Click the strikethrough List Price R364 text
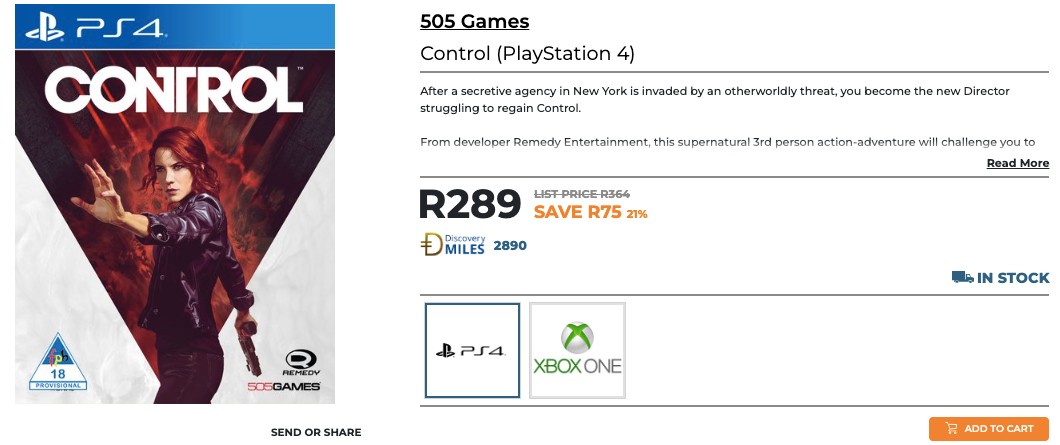This screenshot has width=1060, height=445. pos(582,194)
